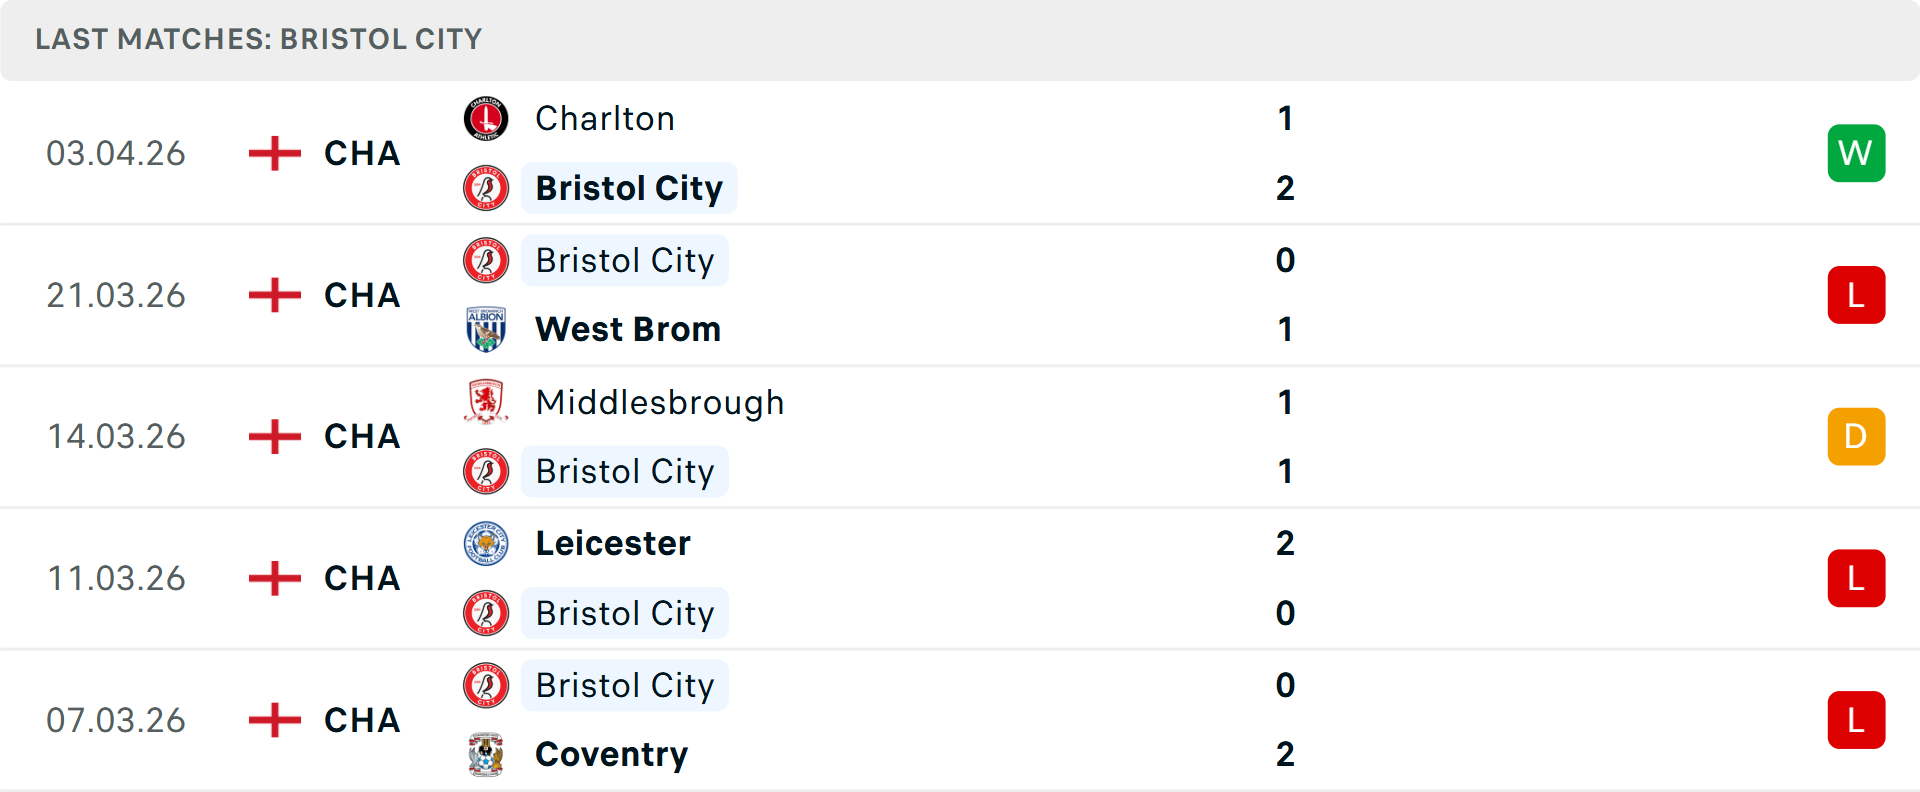This screenshot has height=792, width=1920.
Task: Click the 03.04.26 match date
Action: tap(116, 153)
